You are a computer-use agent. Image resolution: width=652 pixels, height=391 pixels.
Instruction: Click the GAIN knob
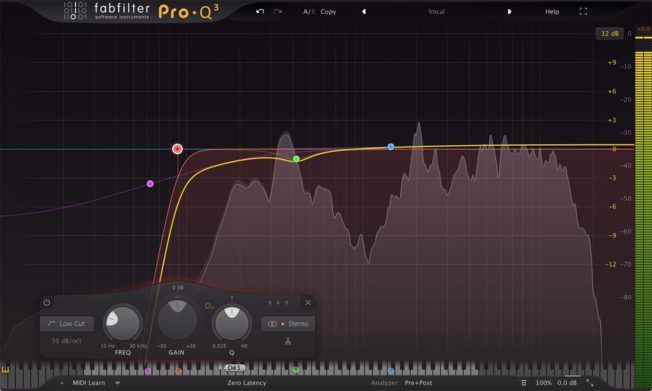tap(178, 320)
